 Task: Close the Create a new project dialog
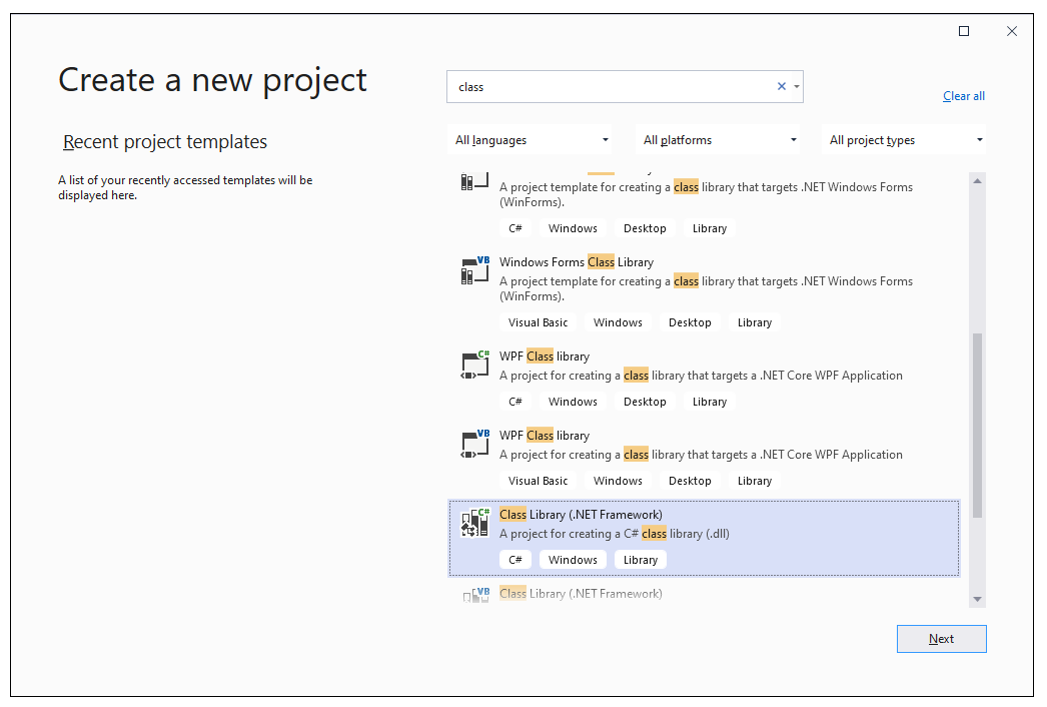(x=1012, y=31)
